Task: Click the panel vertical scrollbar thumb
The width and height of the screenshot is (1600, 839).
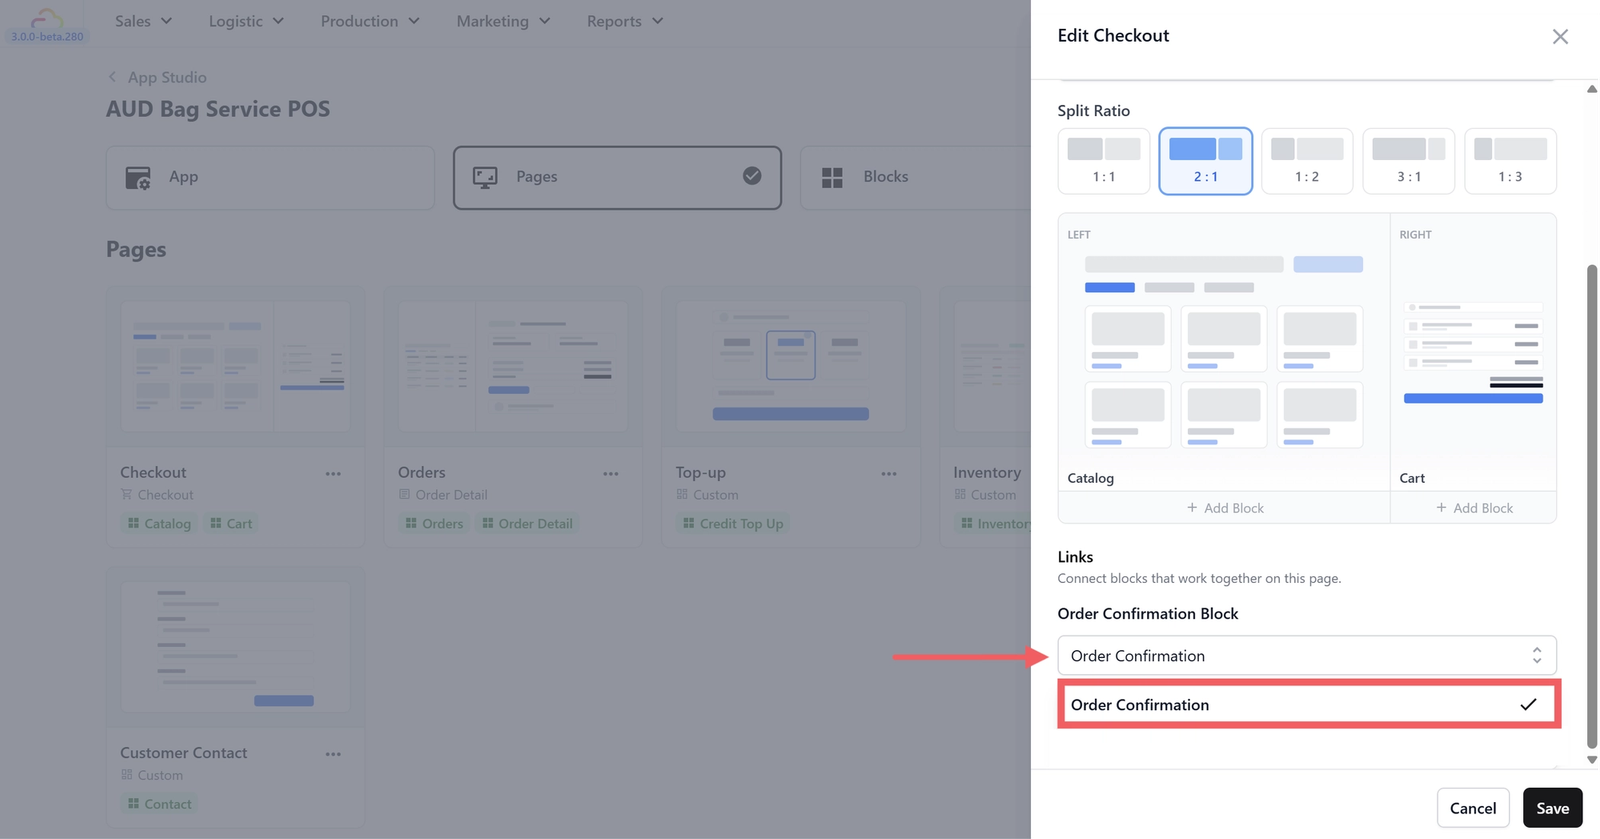Action: 1592,505
